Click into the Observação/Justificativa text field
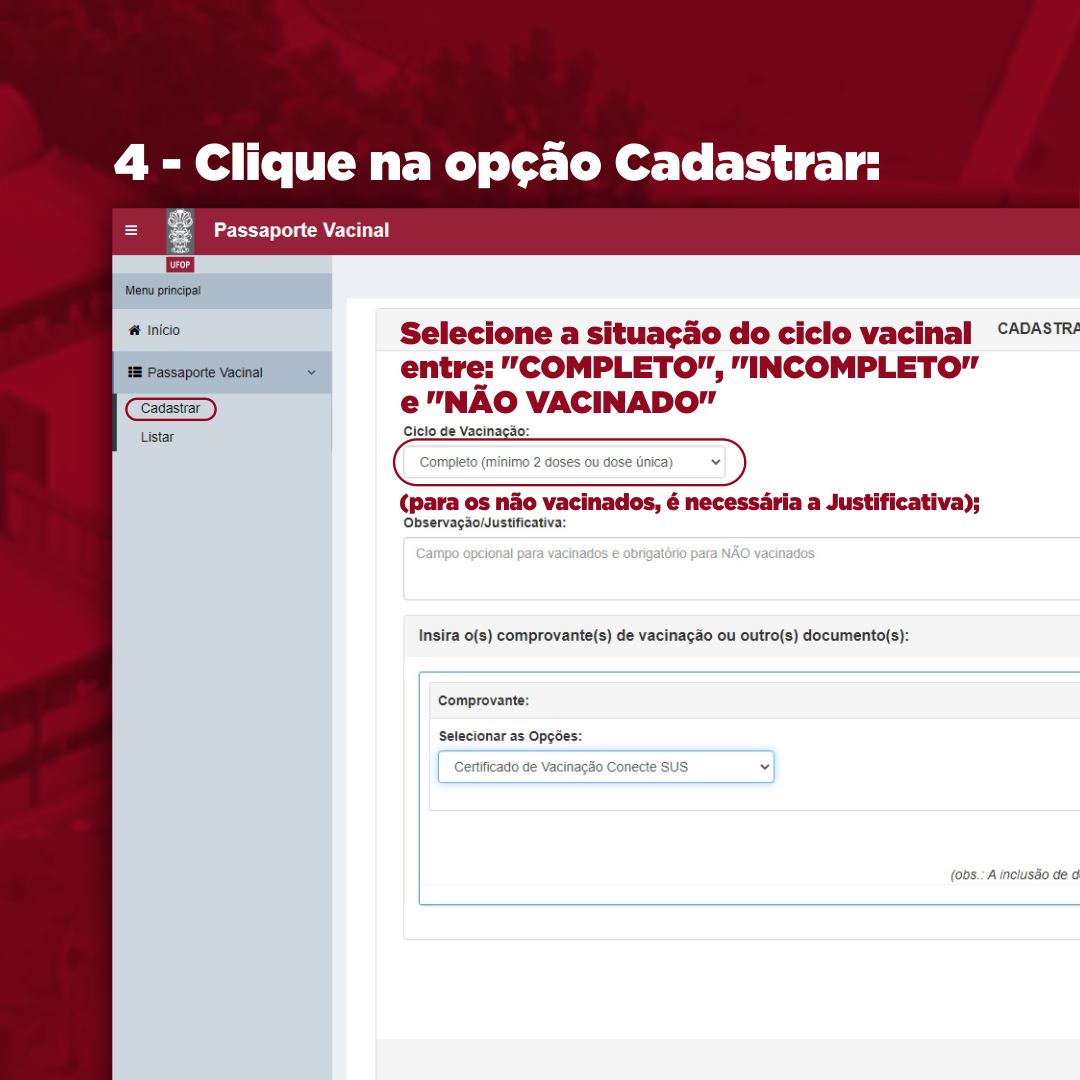 741,569
